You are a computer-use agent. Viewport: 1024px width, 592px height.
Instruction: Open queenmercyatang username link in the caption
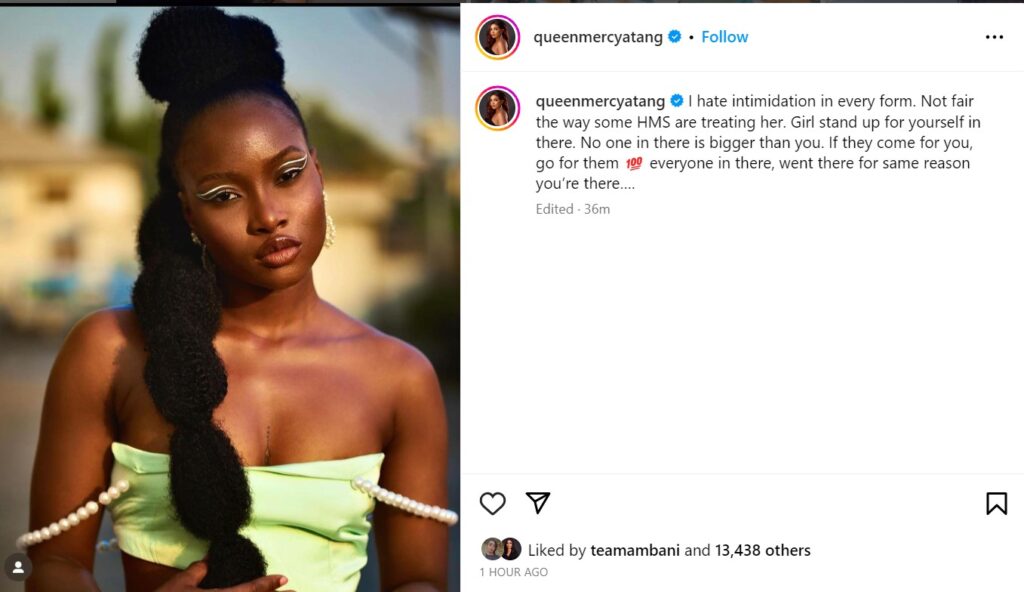coord(601,101)
